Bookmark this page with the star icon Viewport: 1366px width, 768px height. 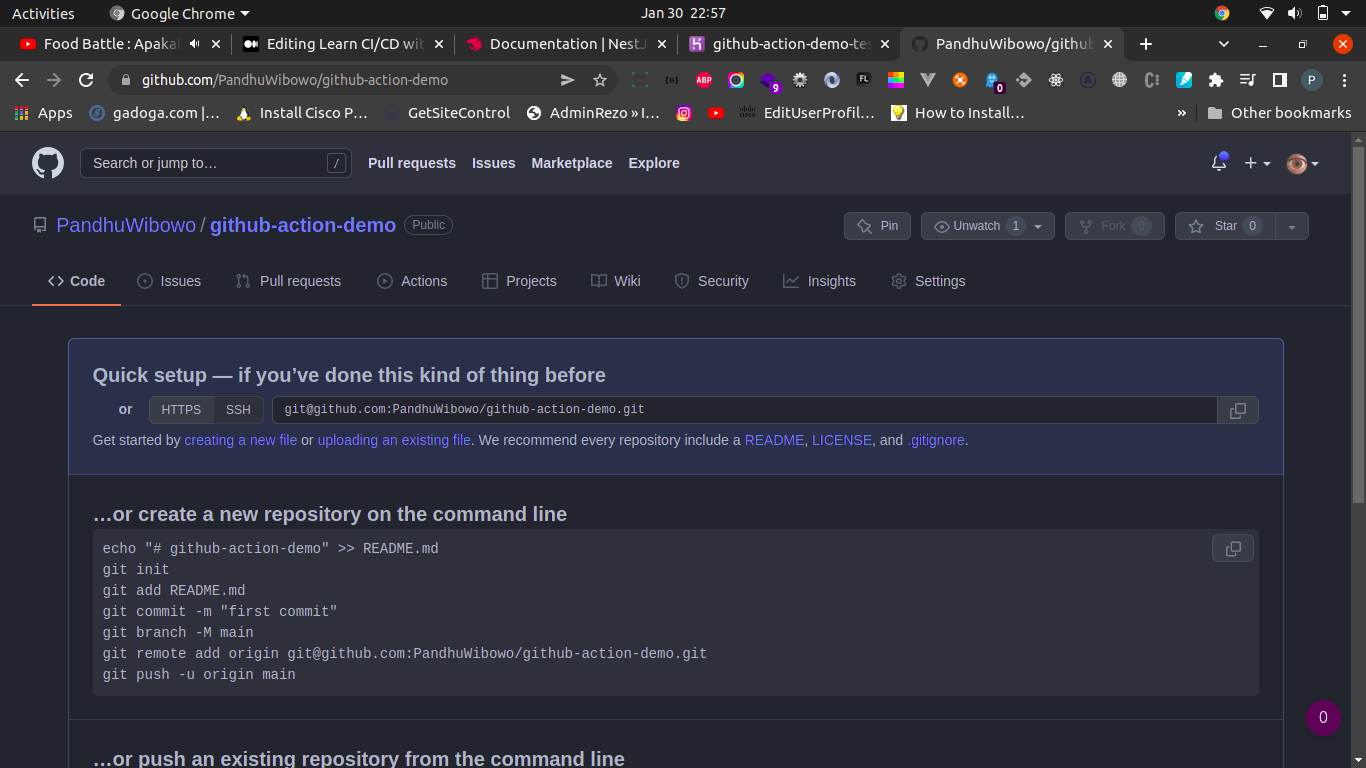[x=600, y=80]
